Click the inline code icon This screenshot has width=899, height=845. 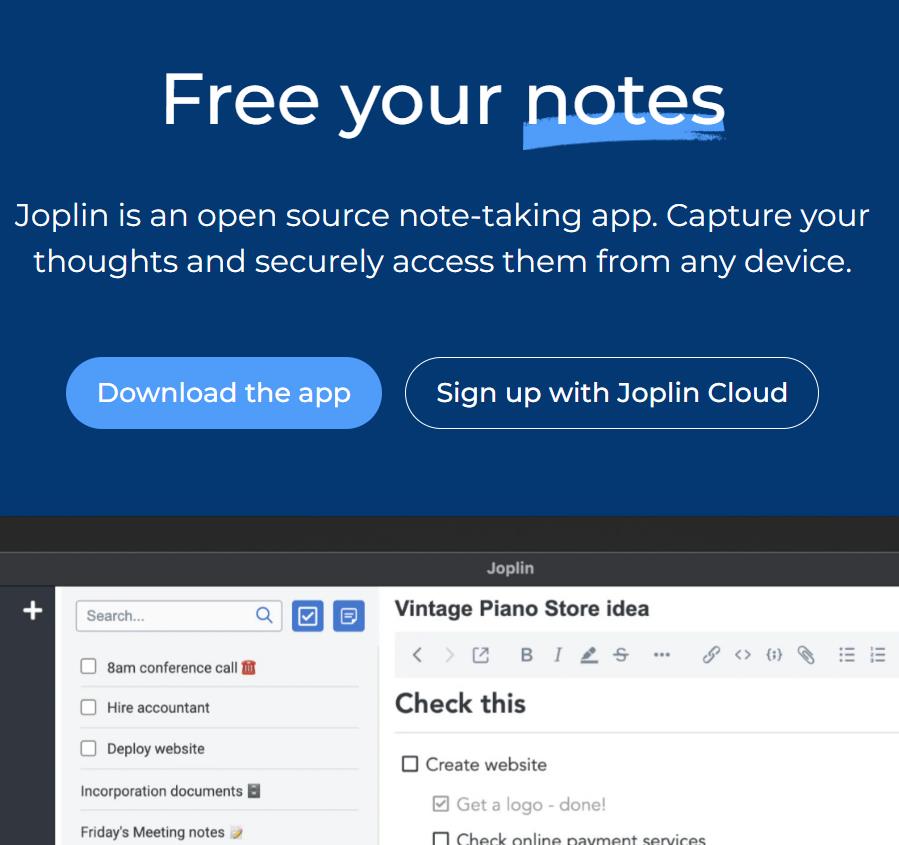(741, 655)
